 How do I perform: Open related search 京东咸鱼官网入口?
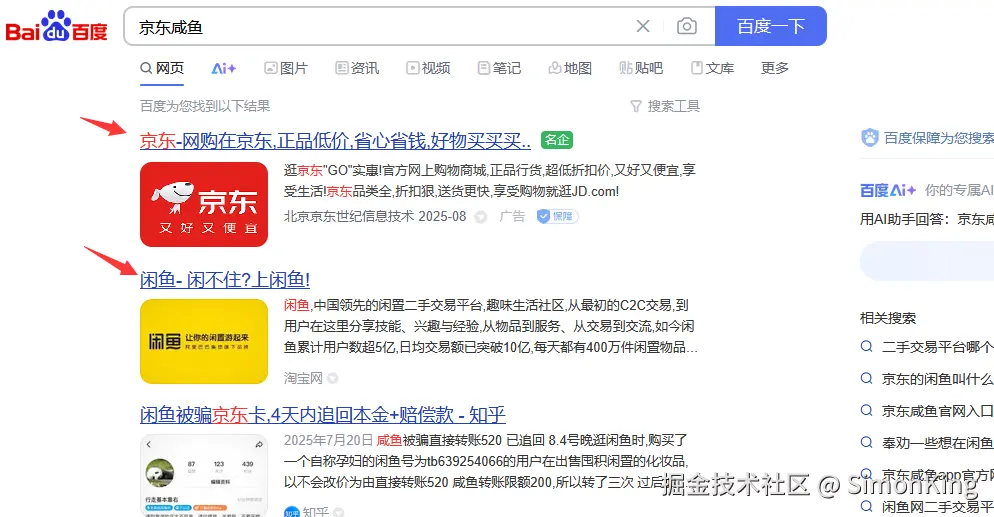[x=937, y=411]
